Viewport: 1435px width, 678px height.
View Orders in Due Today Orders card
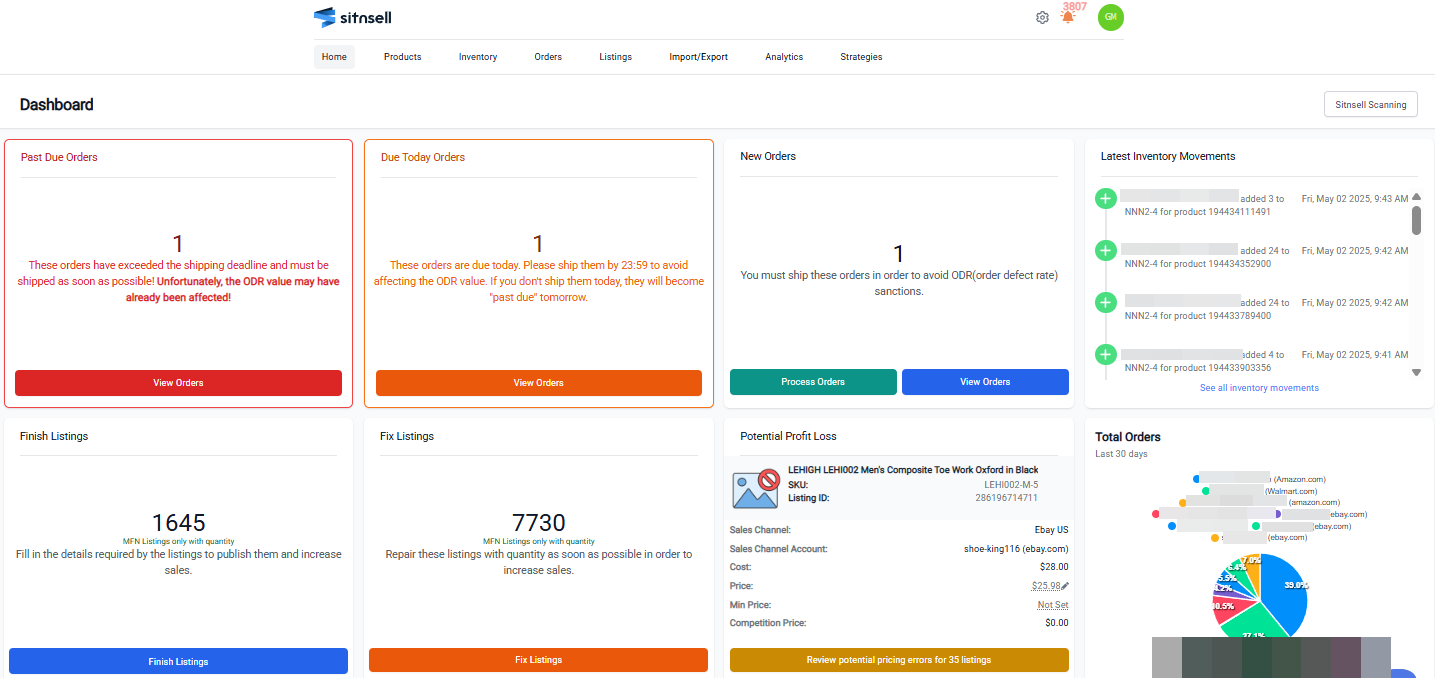click(x=539, y=383)
